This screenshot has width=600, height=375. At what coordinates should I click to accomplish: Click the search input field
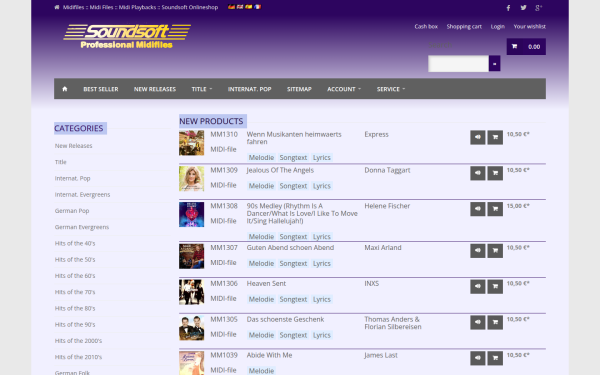click(x=458, y=64)
